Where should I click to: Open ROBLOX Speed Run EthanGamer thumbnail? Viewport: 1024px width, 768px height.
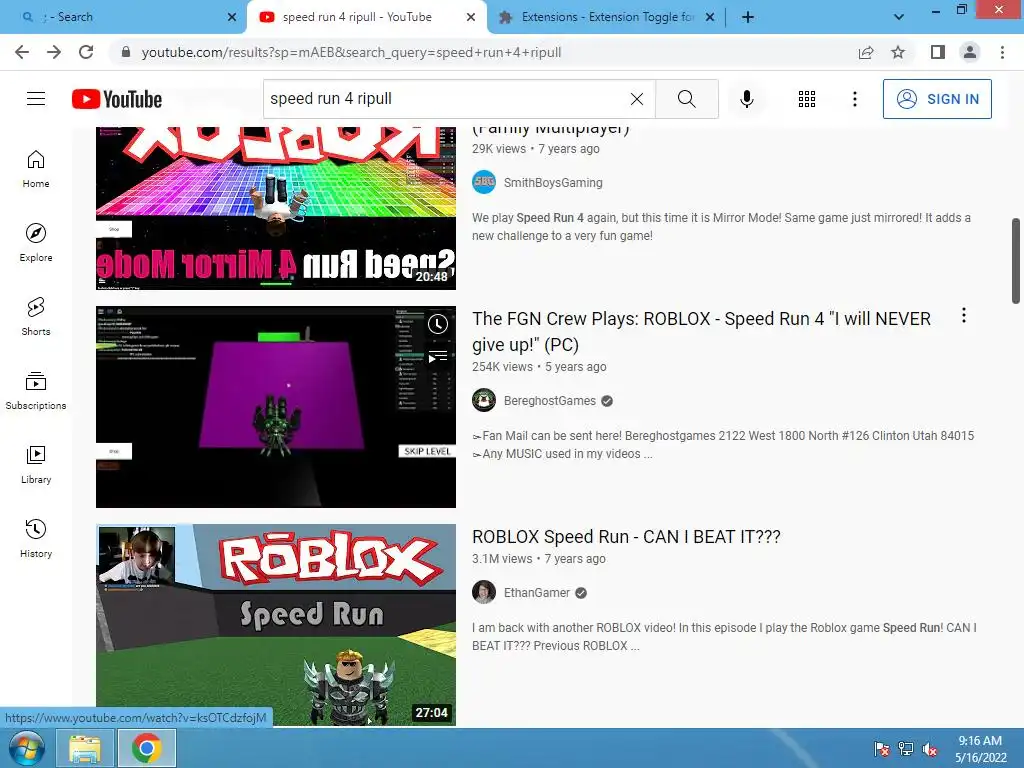click(x=276, y=624)
